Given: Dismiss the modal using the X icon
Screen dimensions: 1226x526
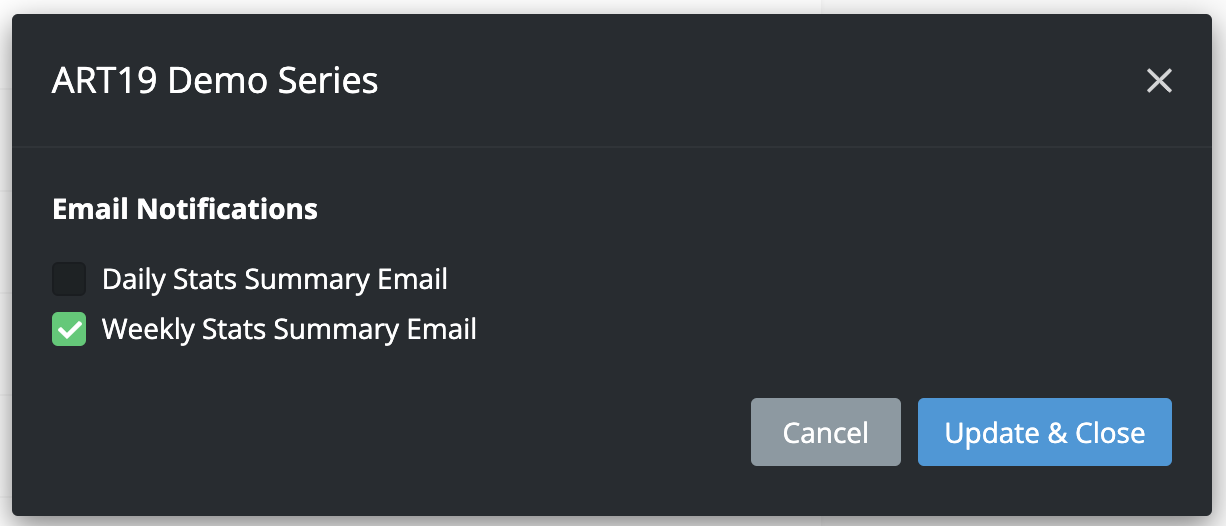Looking at the screenshot, I should (x=1159, y=81).
